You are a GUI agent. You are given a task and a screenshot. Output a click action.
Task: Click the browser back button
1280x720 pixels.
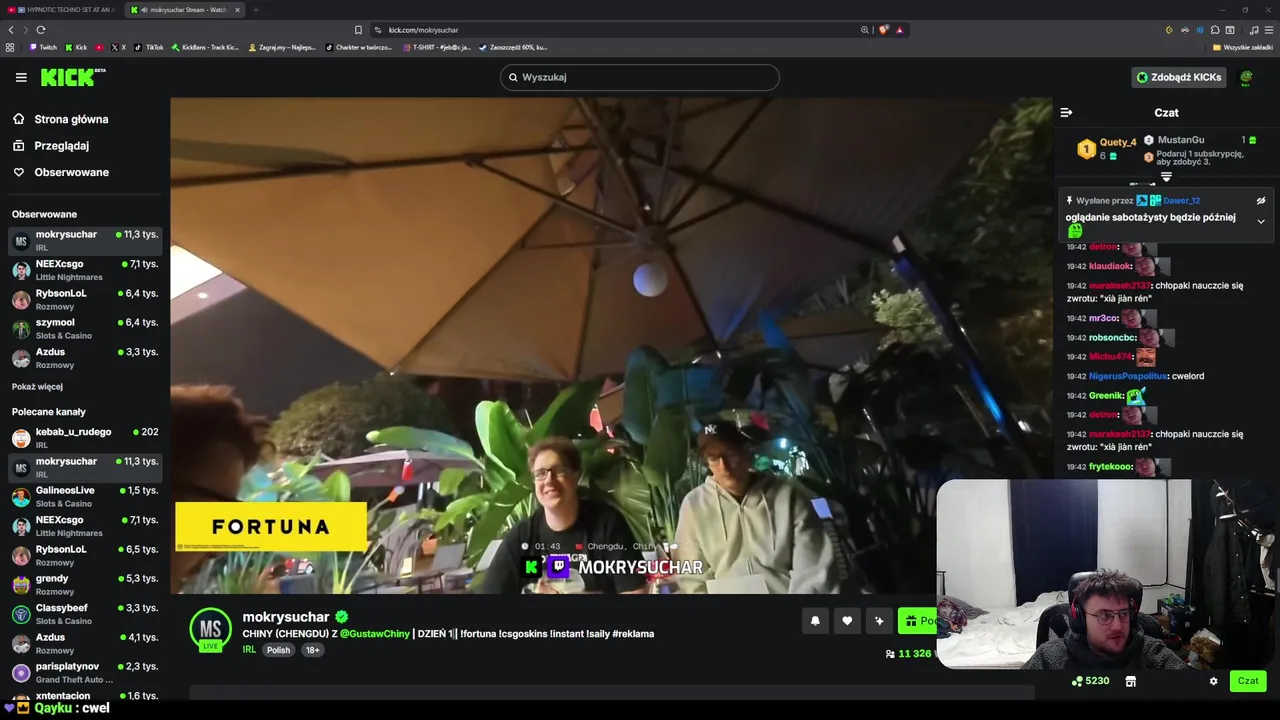point(11,30)
